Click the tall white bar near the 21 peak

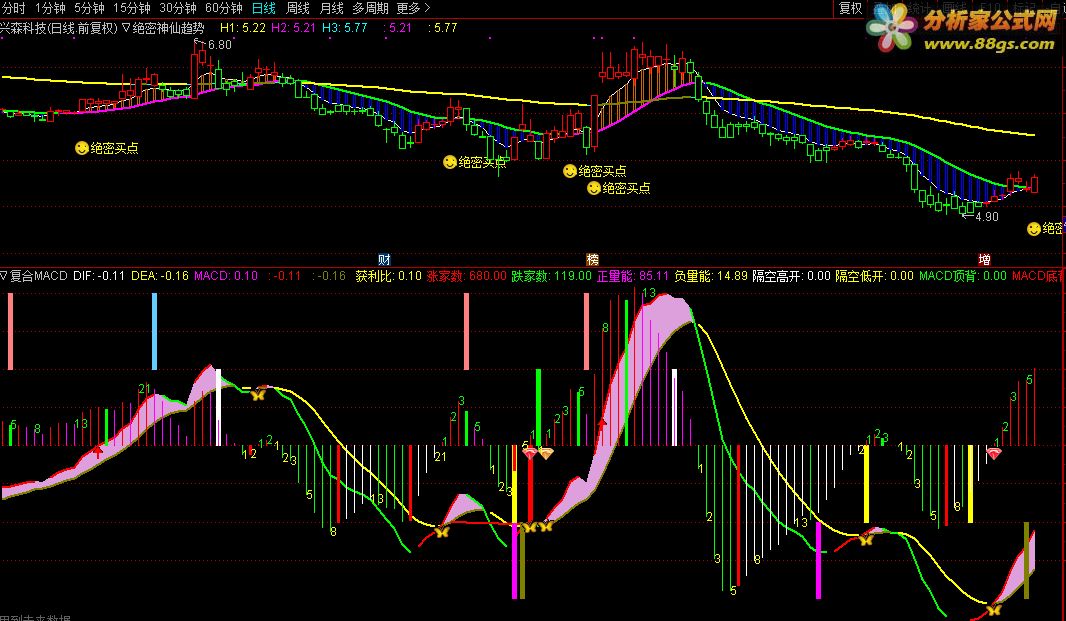[218, 407]
